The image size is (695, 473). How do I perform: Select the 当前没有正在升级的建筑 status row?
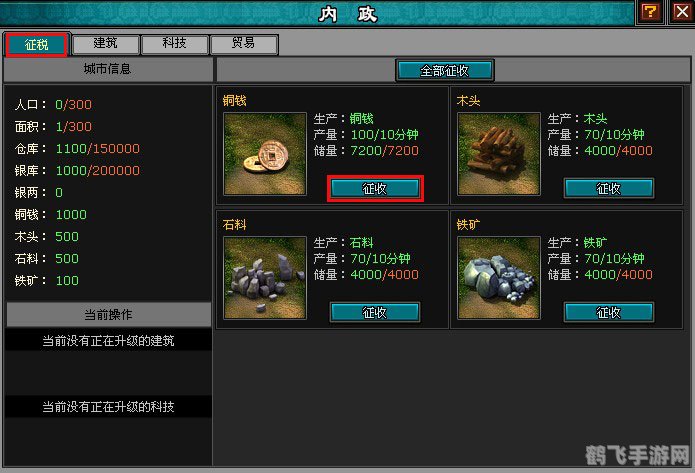tap(108, 340)
